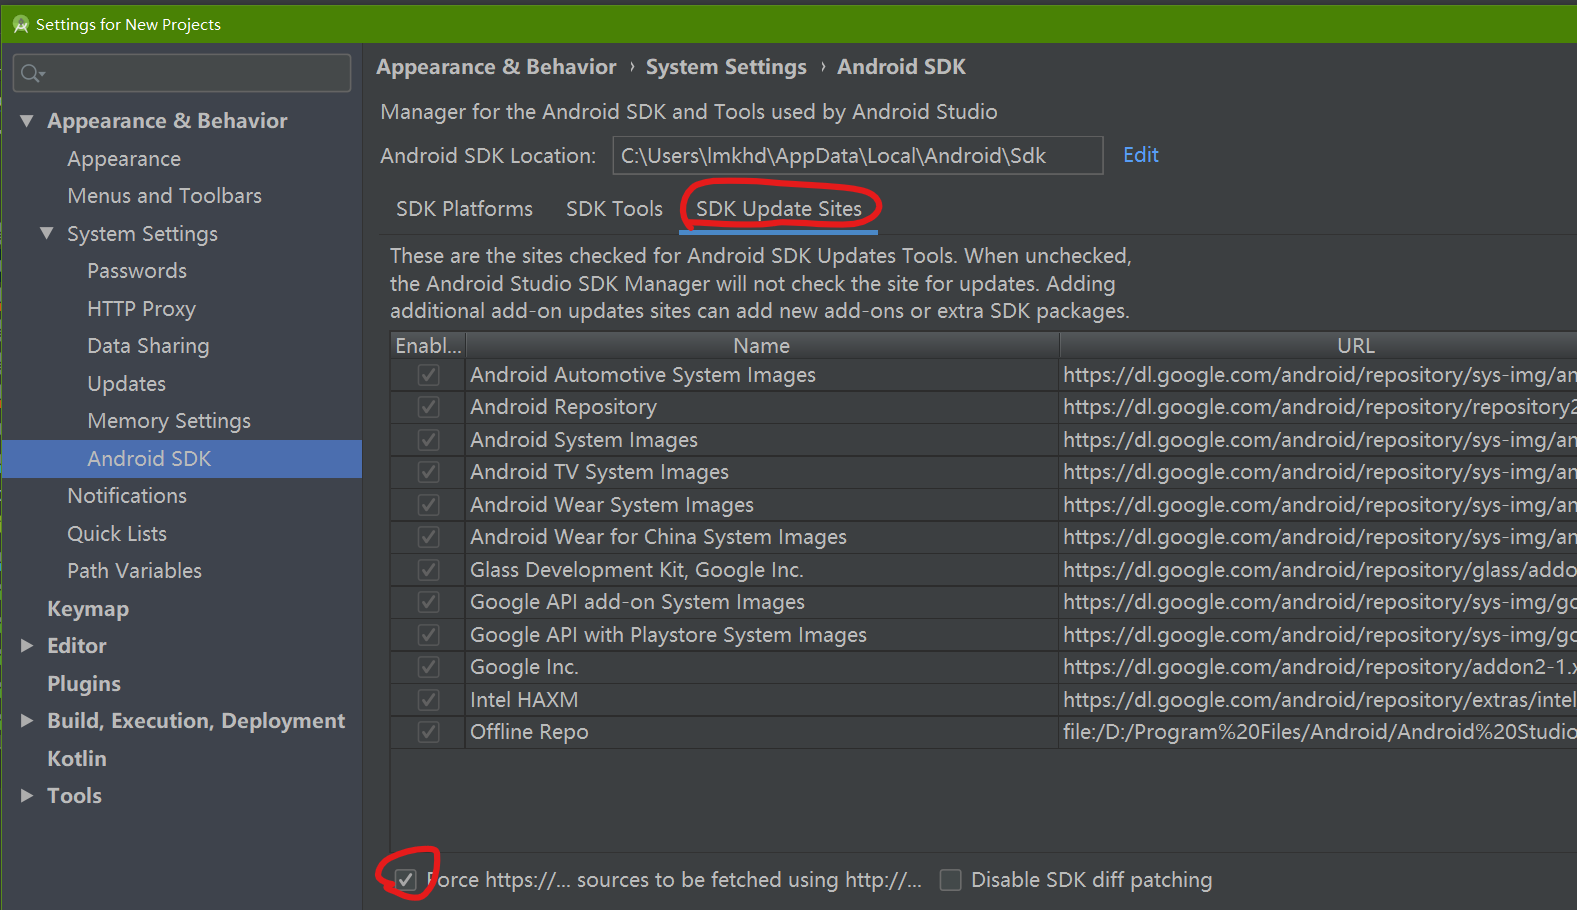Select the SDK Update Sites tab

(x=779, y=209)
